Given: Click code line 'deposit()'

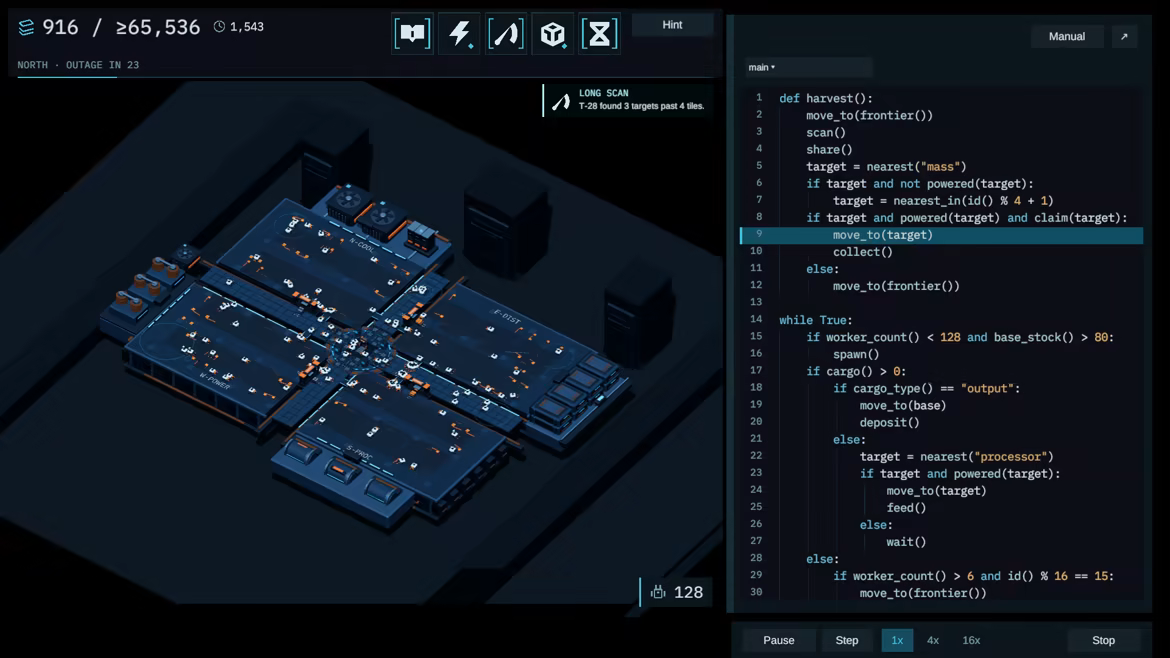Looking at the screenshot, I should (889, 423).
